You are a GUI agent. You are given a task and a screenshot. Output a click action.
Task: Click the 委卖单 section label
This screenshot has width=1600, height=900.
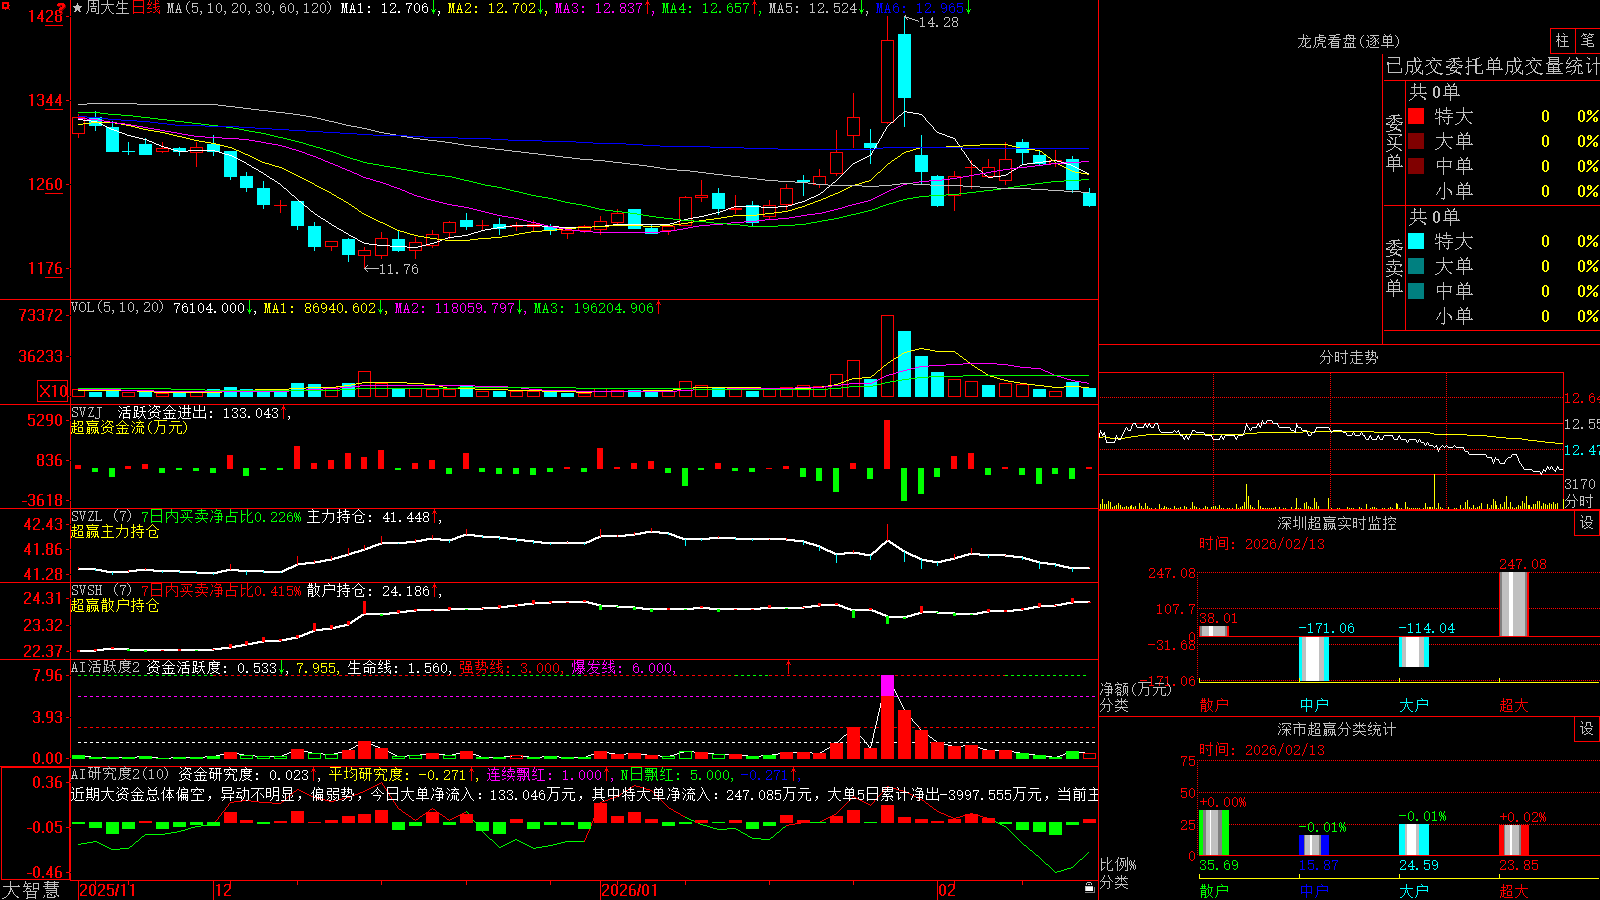pyautogui.click(x=1394, y=267)
